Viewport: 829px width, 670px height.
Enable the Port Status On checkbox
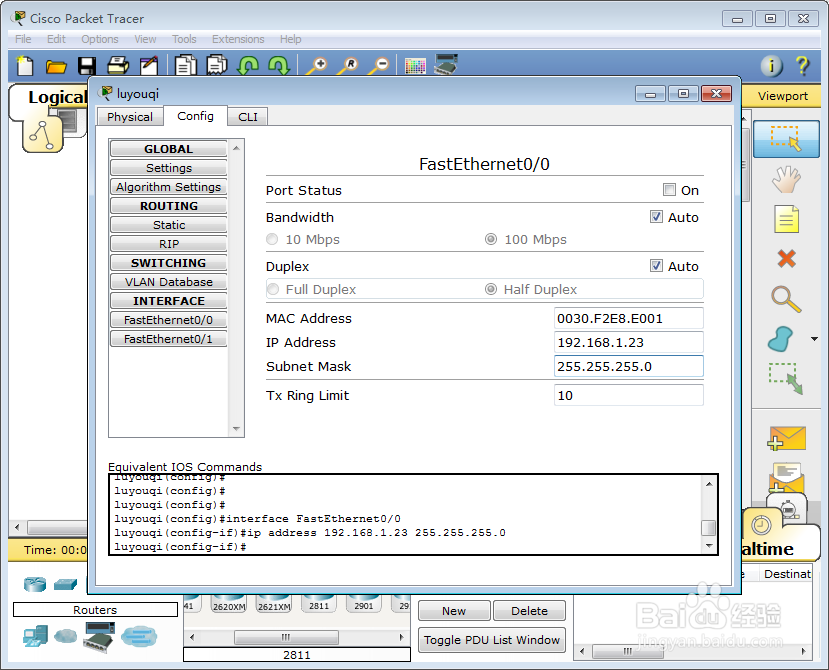pos(669,190)
